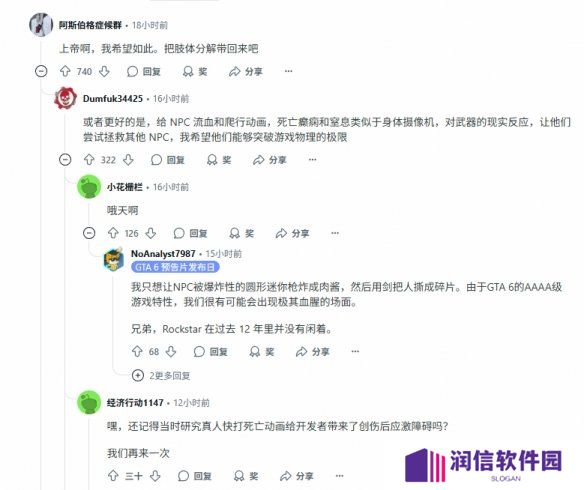
Task: Upvote the comment with 740 votes
Action: (x=65, y=71)
